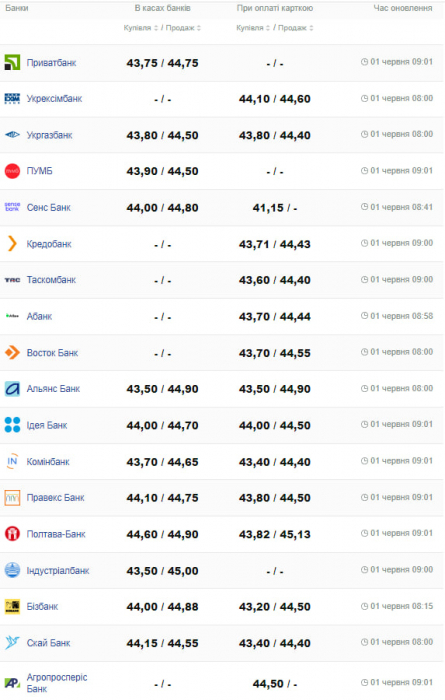Open the Укргазбанк bank link
Viewport: 445px width, 700px height.
pyautogui.click(x=49, y=135)
